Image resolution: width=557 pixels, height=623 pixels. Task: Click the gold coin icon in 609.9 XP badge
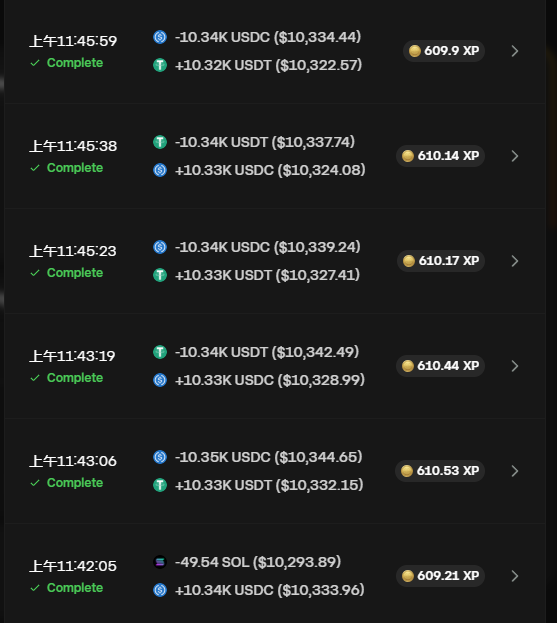click(415, 51)
